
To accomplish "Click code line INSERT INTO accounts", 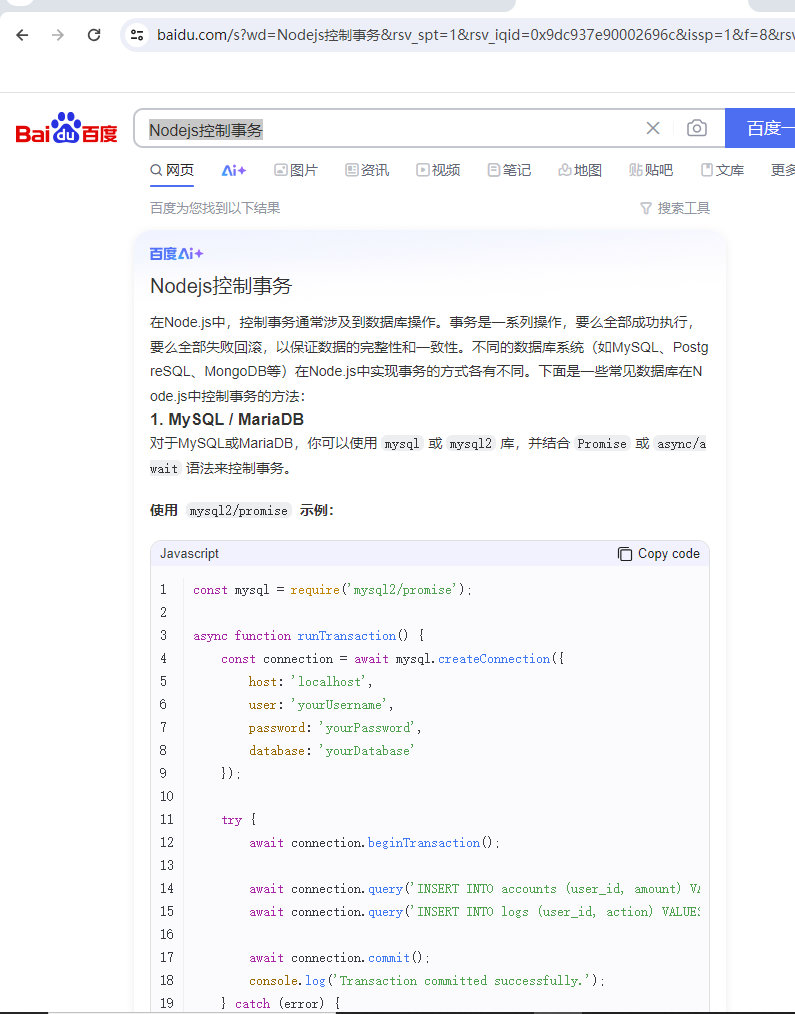I will pos(474,889).
